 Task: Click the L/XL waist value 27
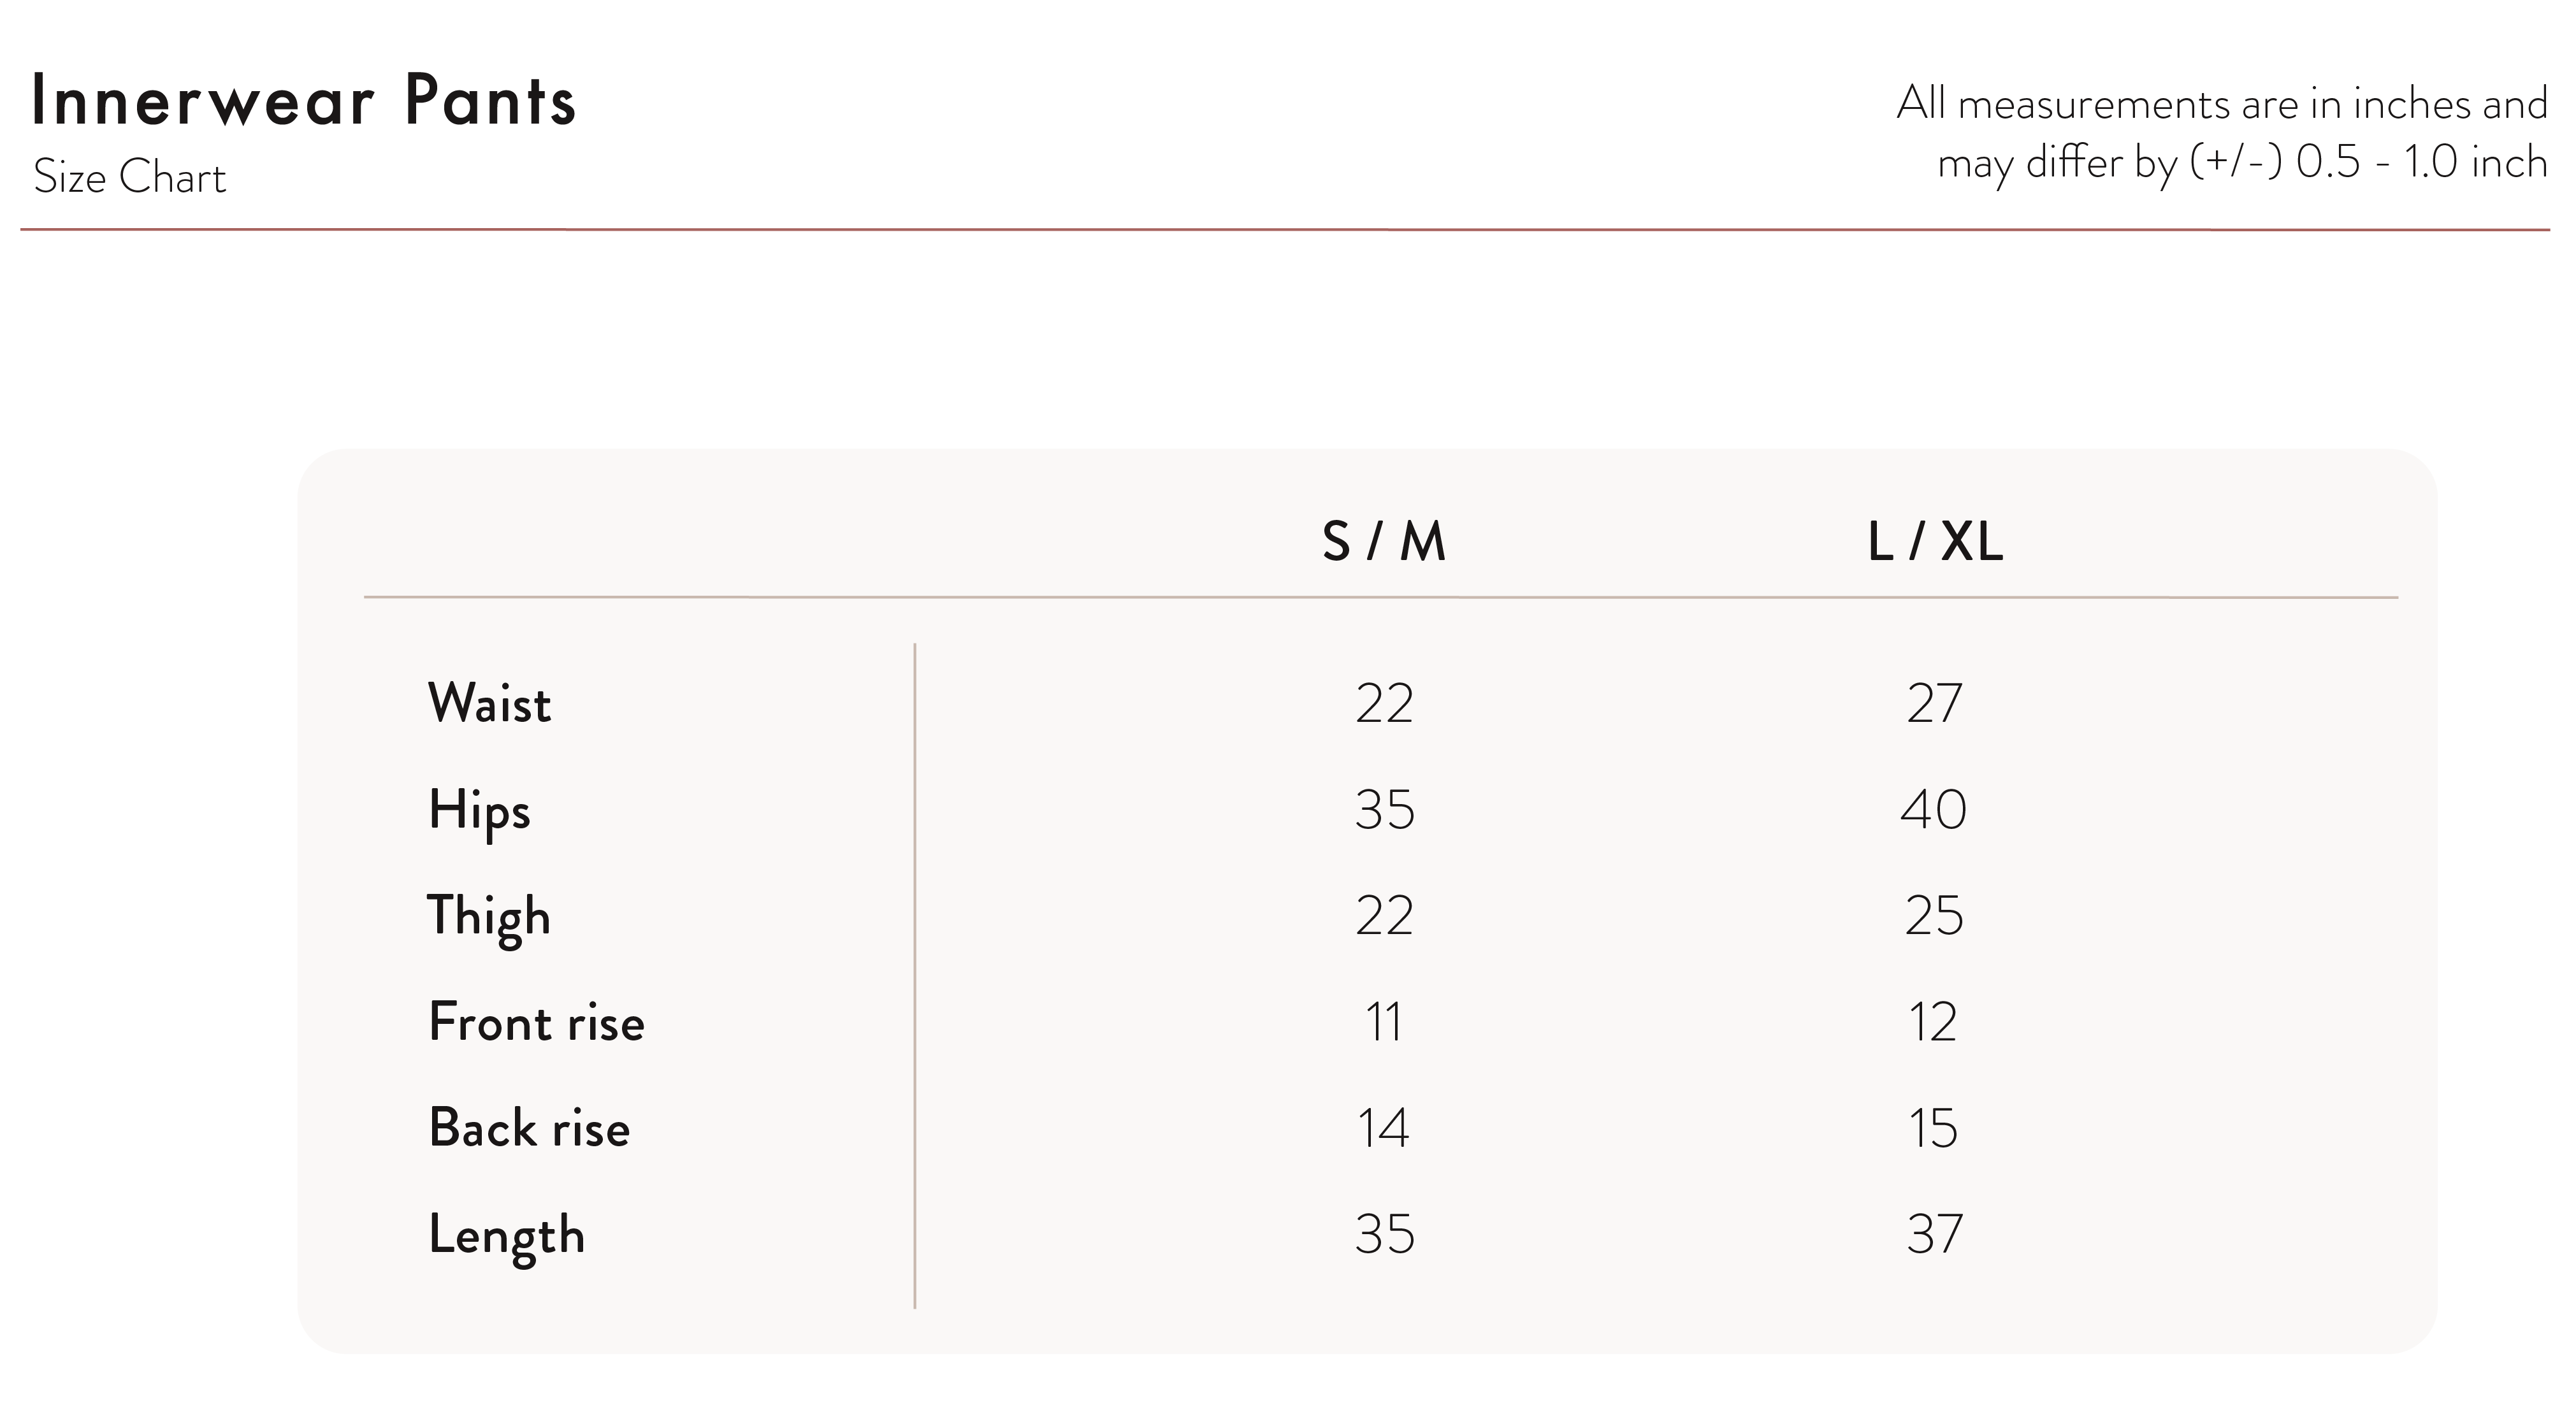click(1935, 704)
